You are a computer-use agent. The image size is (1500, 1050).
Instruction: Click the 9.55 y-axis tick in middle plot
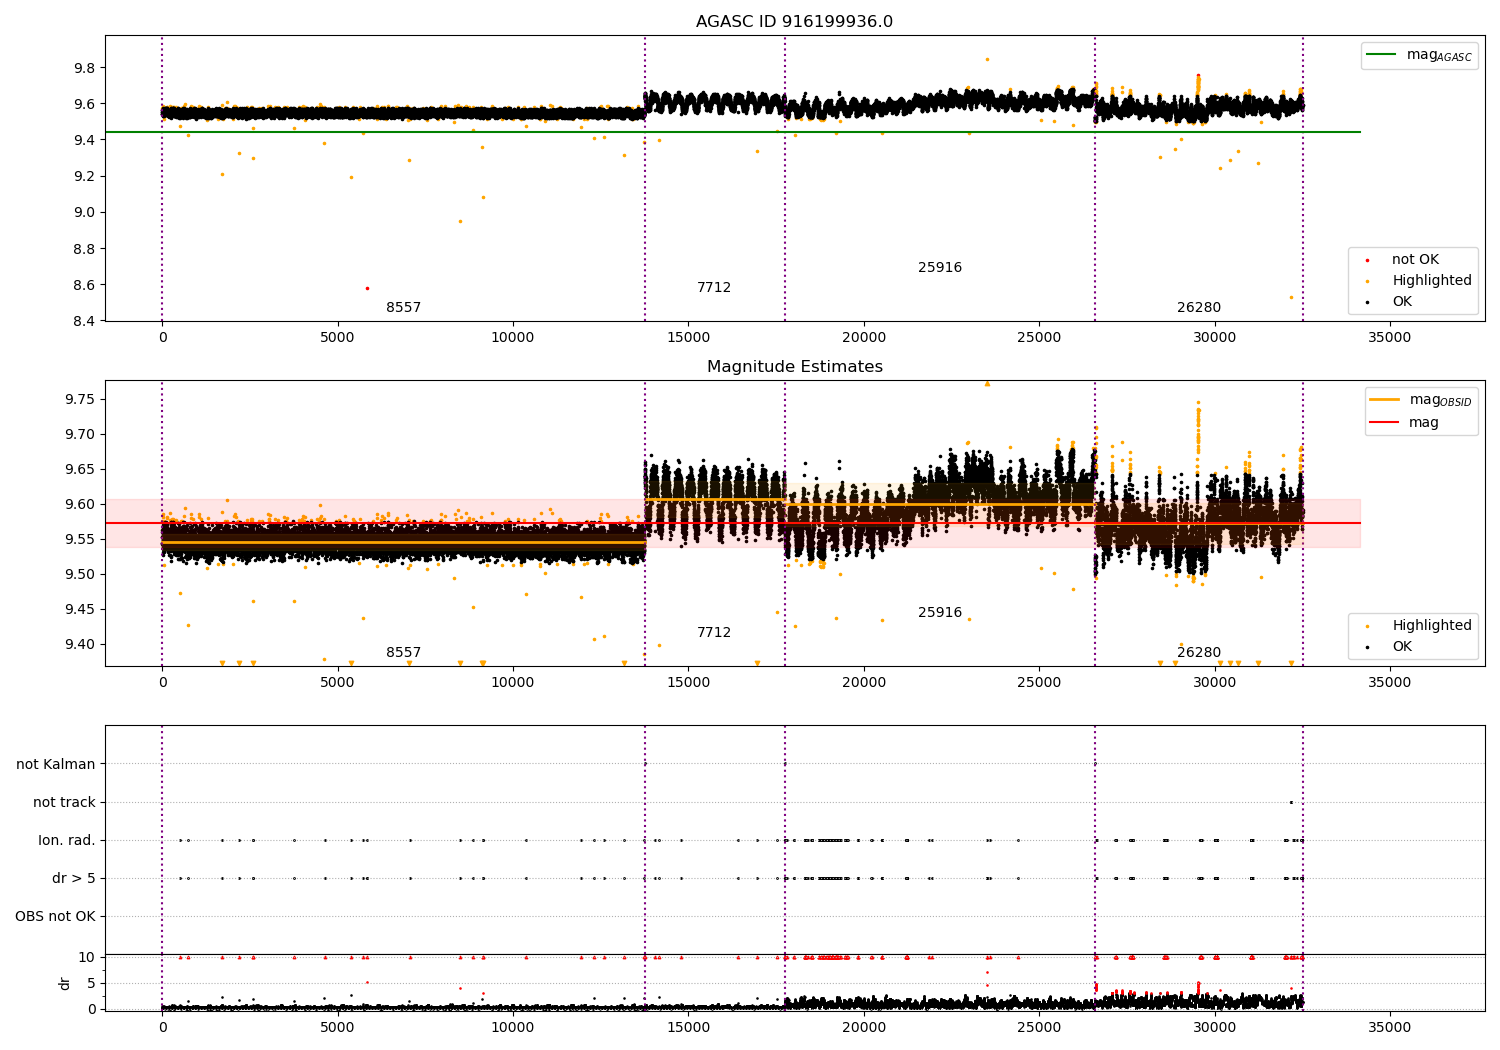pyautogui.click(x=80, y=540)
